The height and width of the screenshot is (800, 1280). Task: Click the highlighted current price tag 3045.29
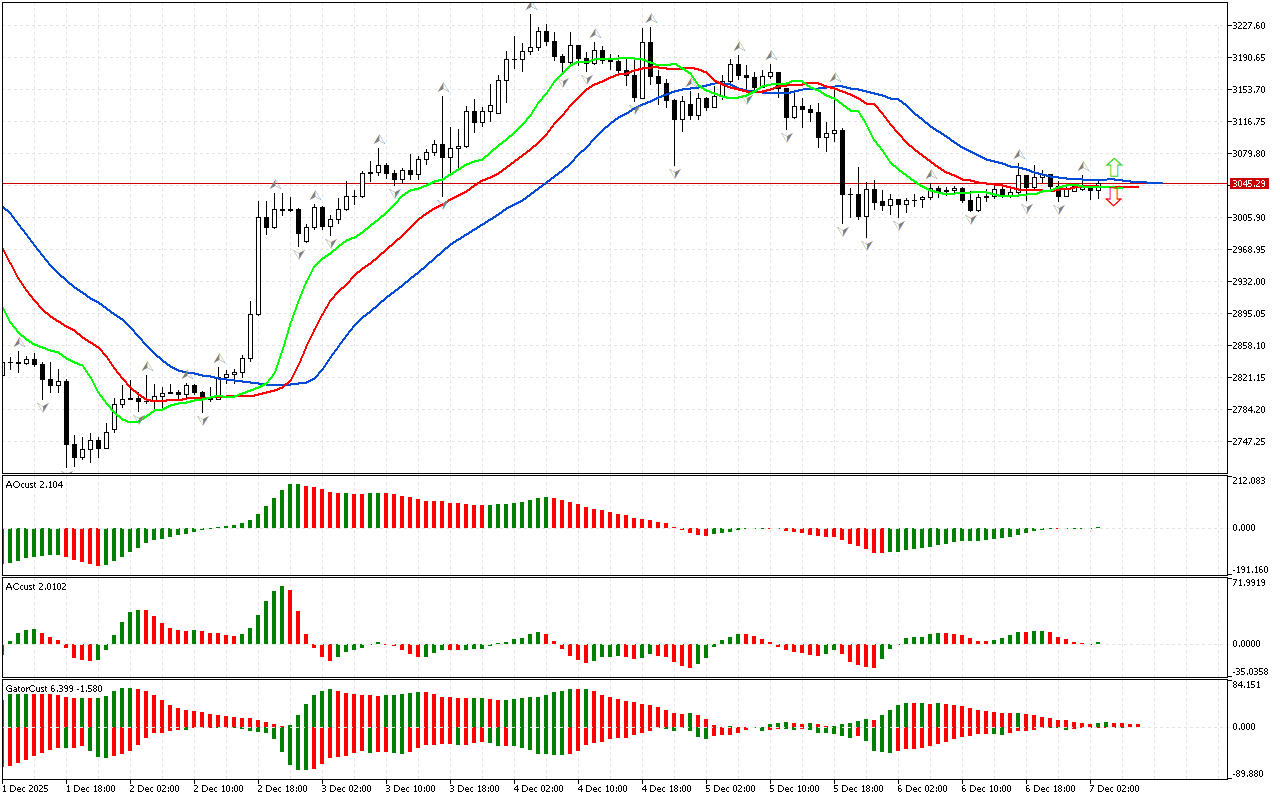tap(1249, 184)
